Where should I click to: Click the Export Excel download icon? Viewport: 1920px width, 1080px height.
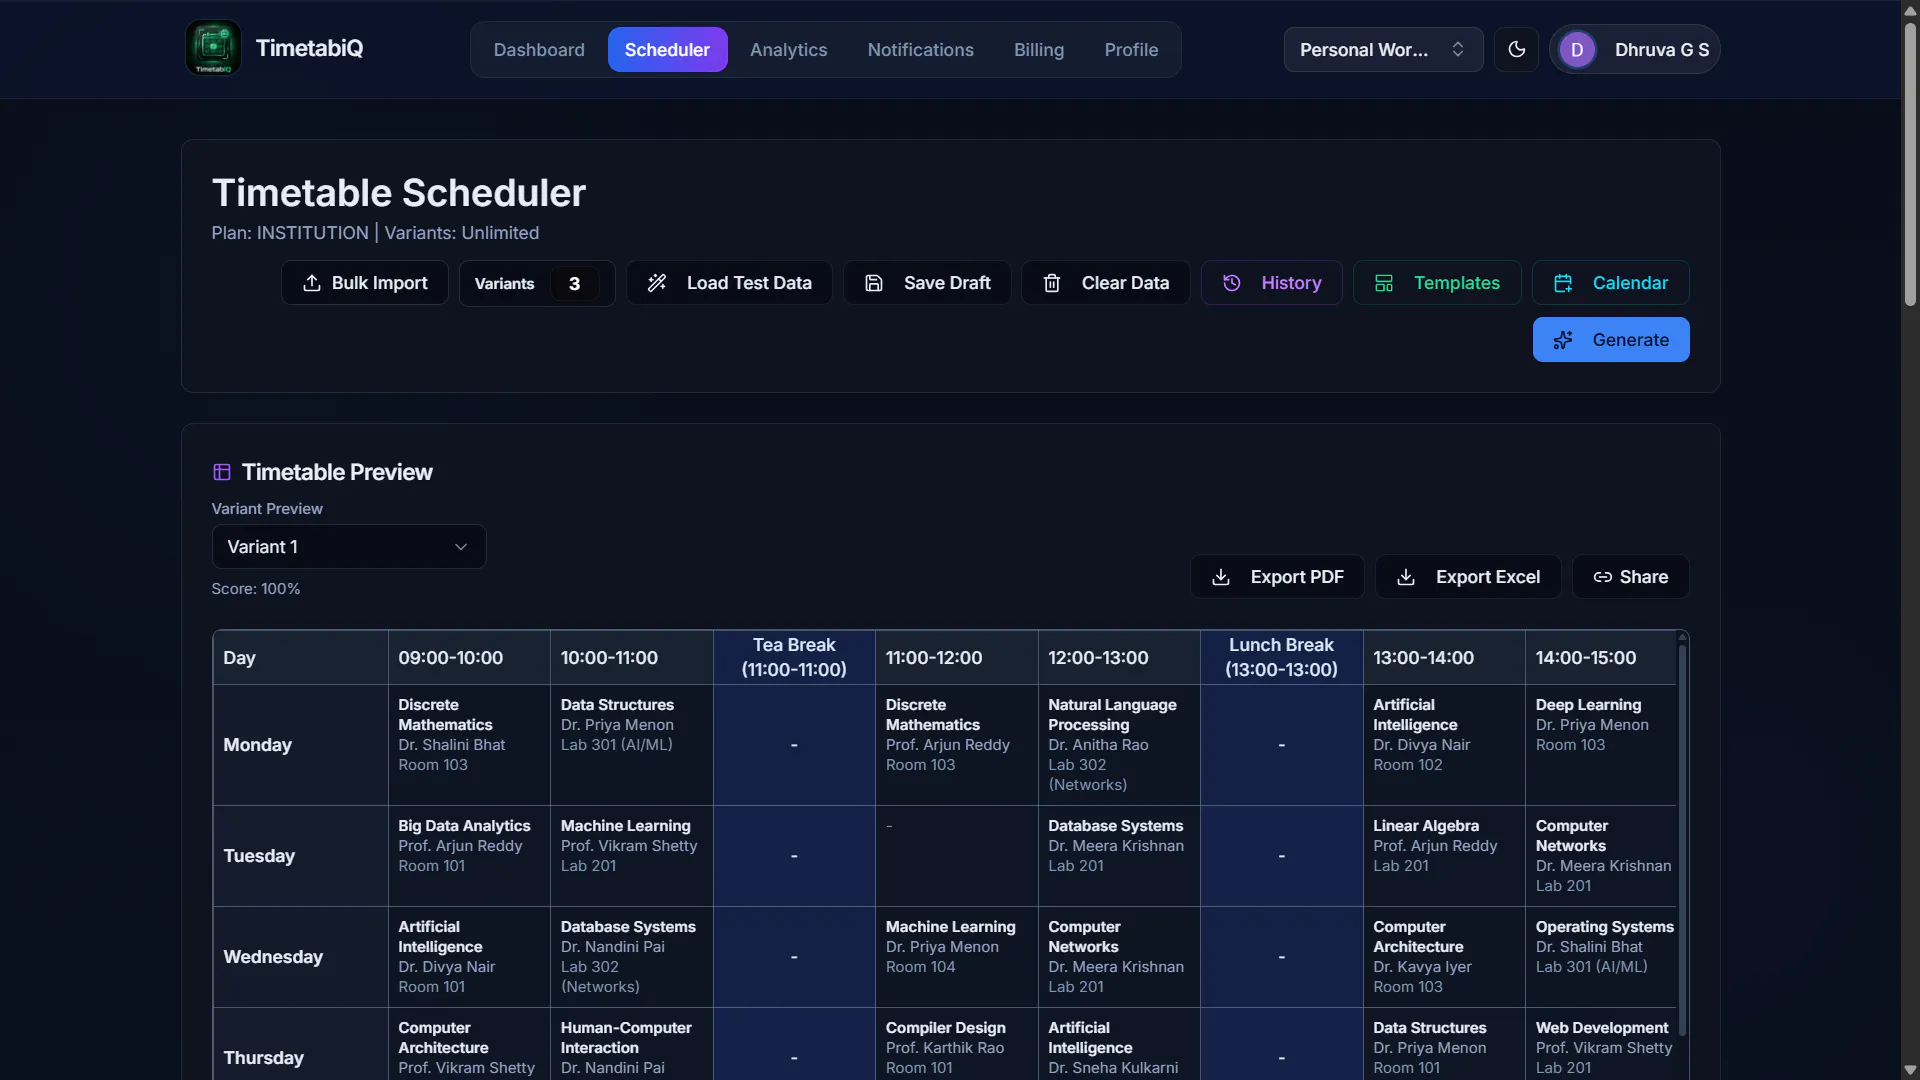pos(1406,577)
